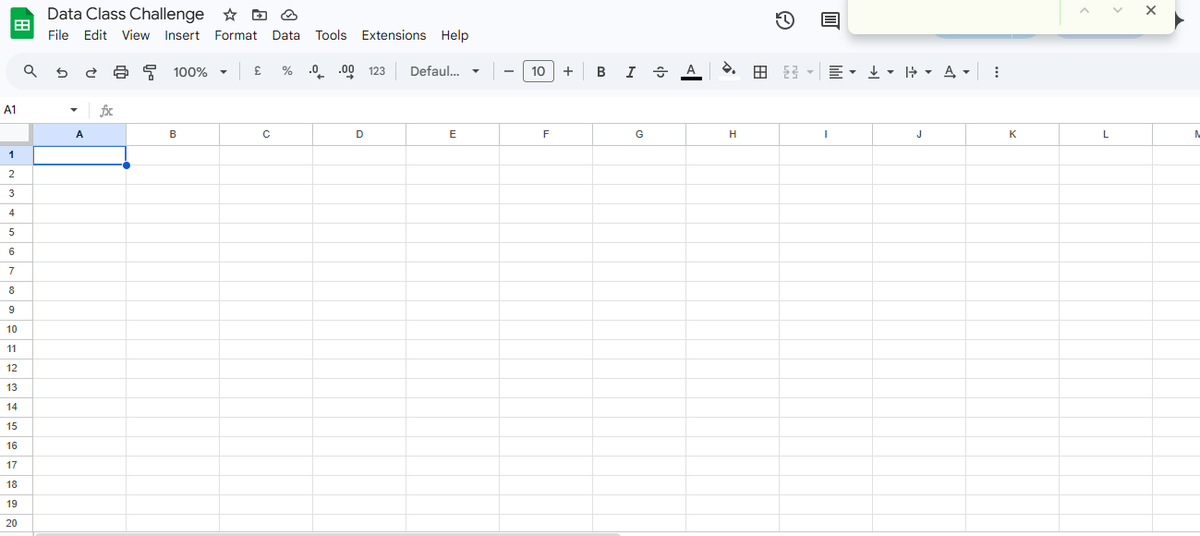Rename the Data Class Challenge title
Image resolution: width=1200 pixels, height=536 pixels.
coord(126,14)
